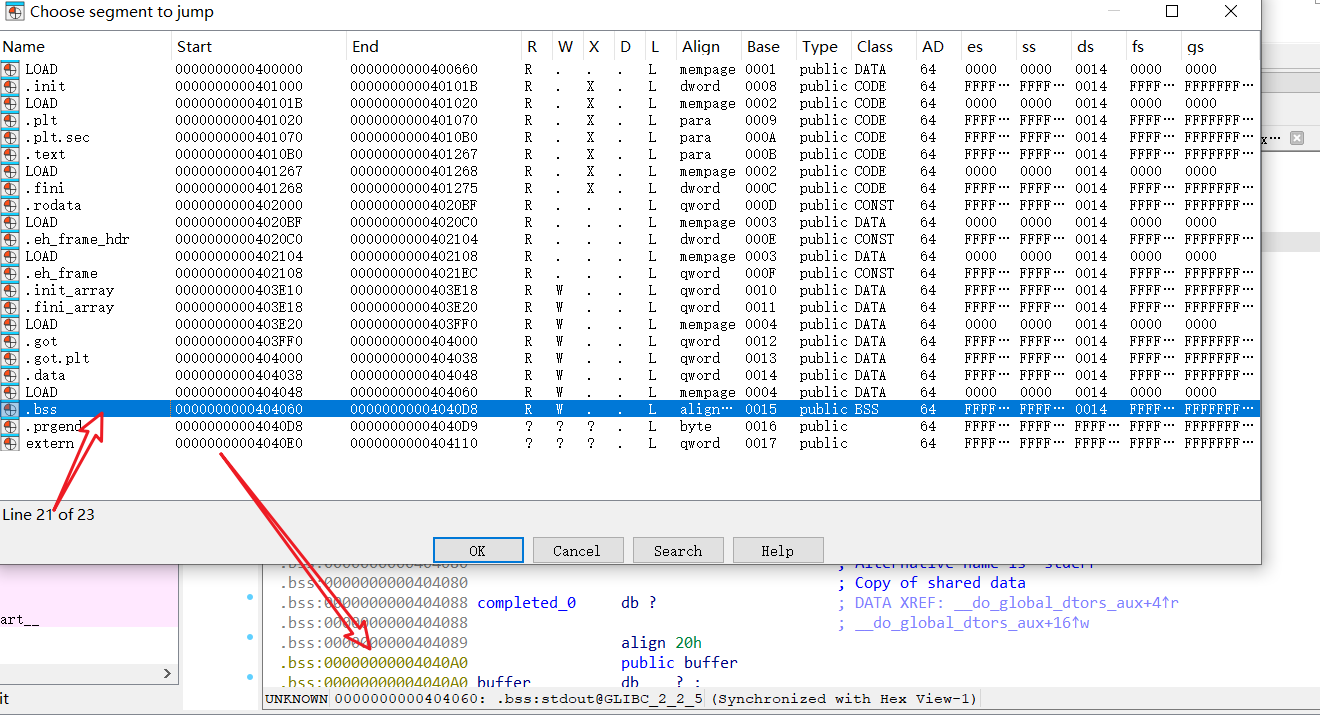The width and height of the screenshot is (1320, 715).
Task: Select the .plt segment row icon
Action: pos(10,120)
